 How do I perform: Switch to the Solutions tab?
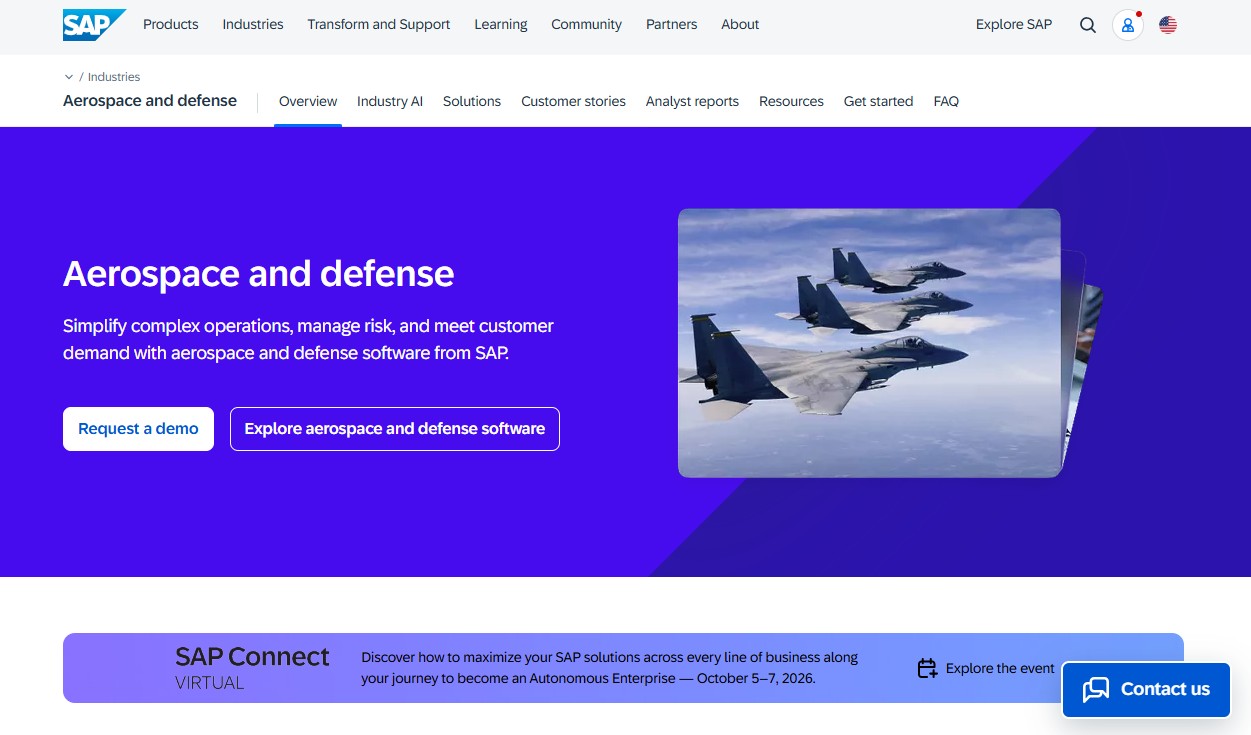(472, 101)
